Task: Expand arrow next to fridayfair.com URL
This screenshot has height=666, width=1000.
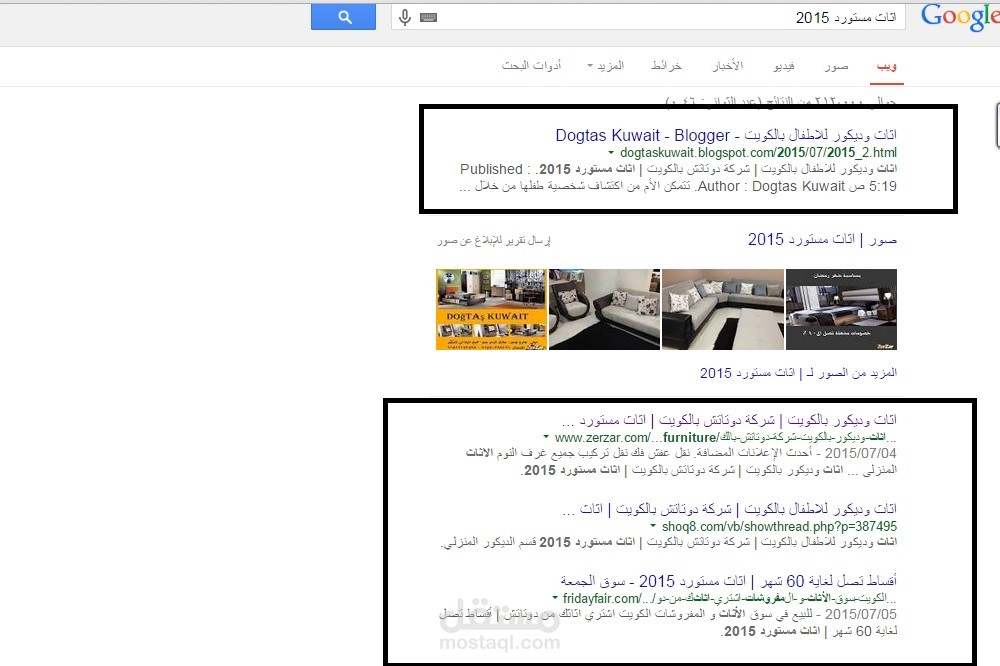Action: (555, 599)
